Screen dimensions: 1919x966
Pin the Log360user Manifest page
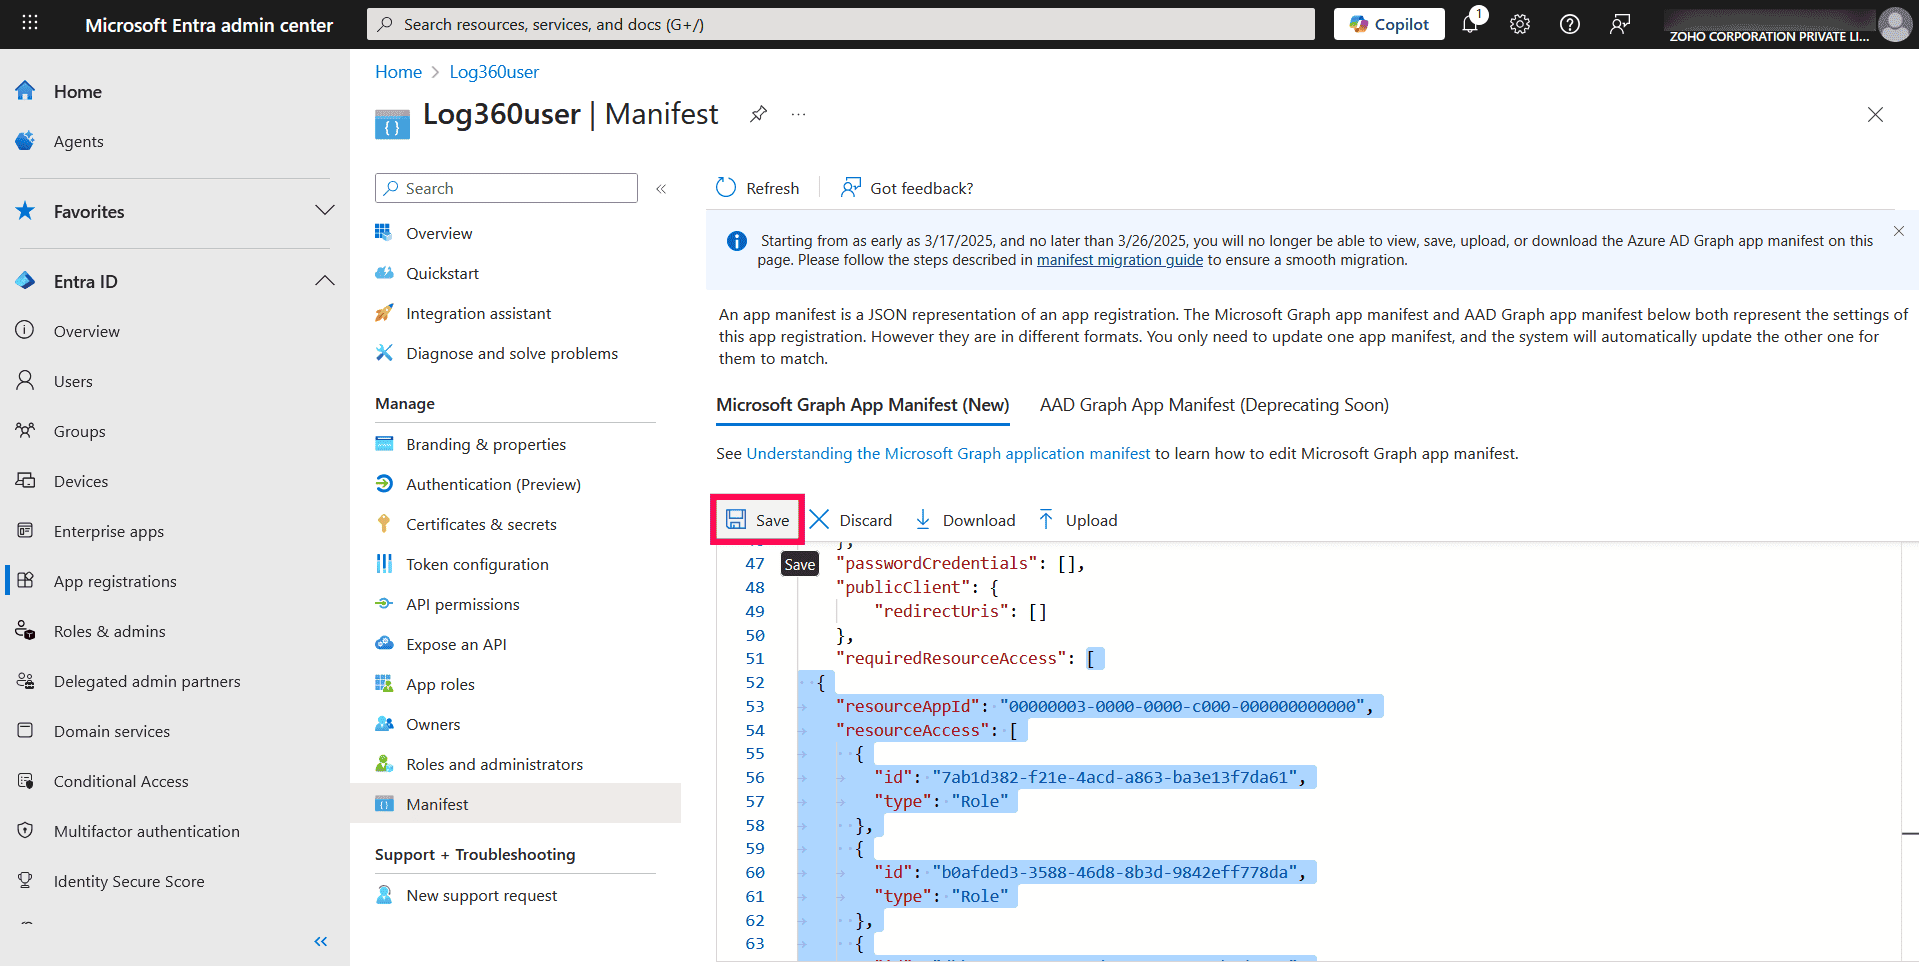[758, 115]
